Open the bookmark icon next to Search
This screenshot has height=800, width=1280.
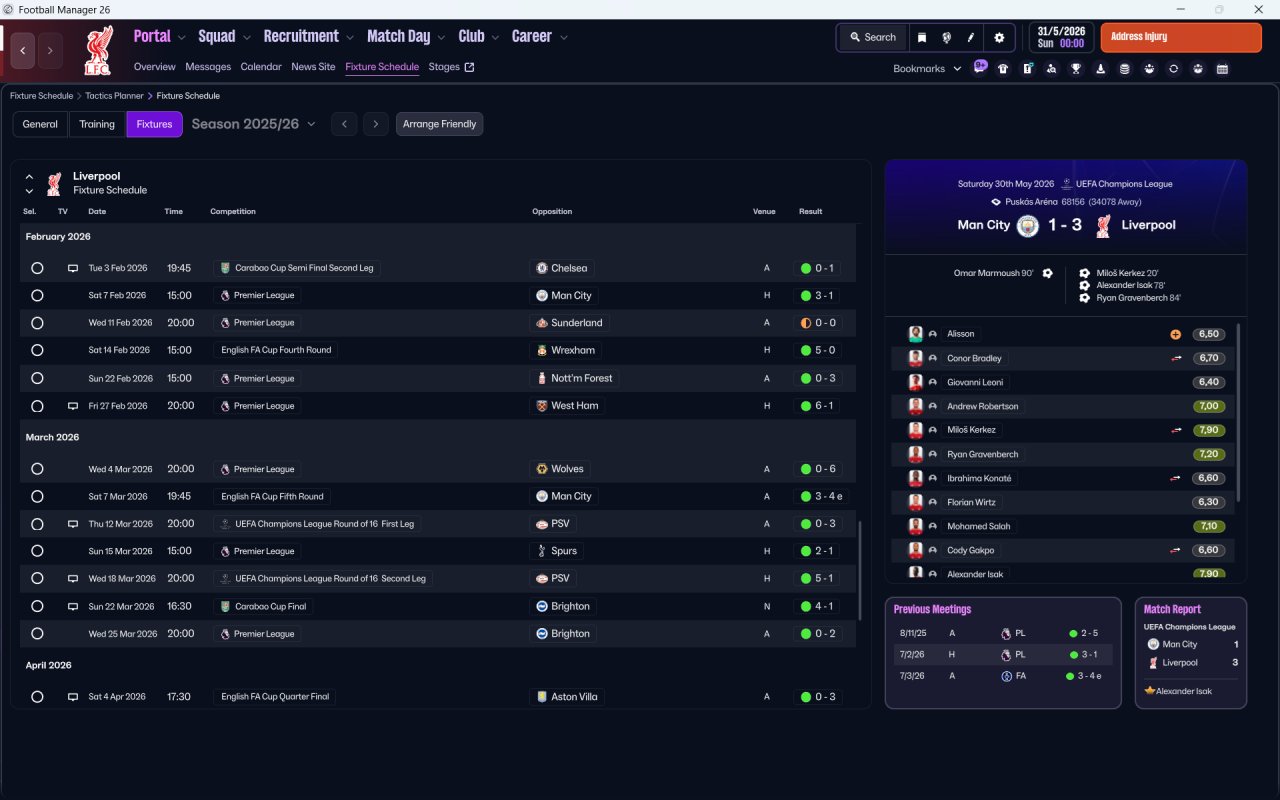(922, 37)
